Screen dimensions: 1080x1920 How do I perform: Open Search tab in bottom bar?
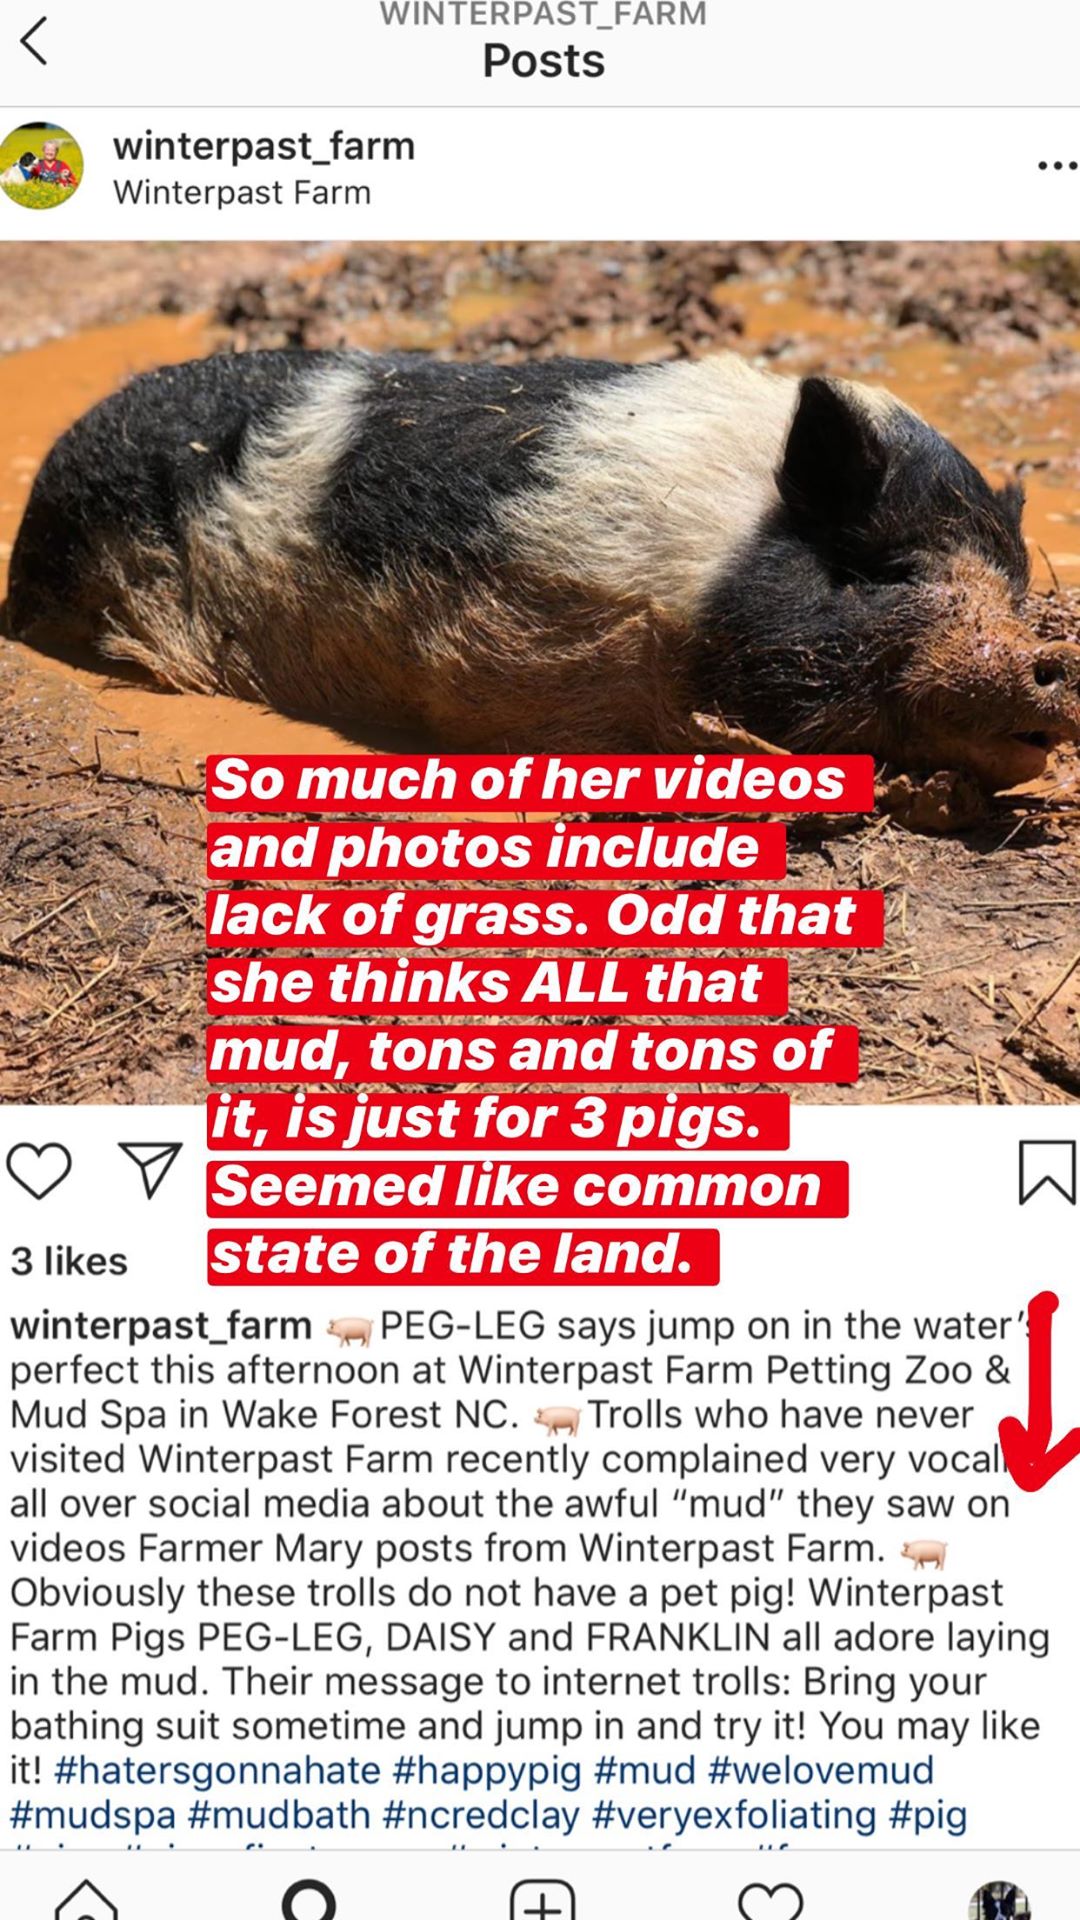[x=309, y=1898]
